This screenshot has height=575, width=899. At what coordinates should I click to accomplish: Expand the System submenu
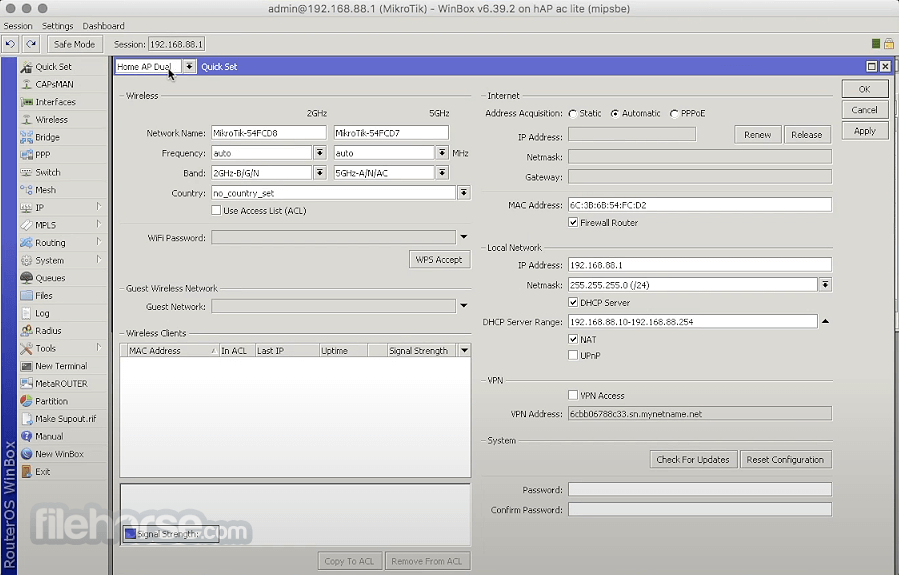pyautogui.click(x=99, y=259)
